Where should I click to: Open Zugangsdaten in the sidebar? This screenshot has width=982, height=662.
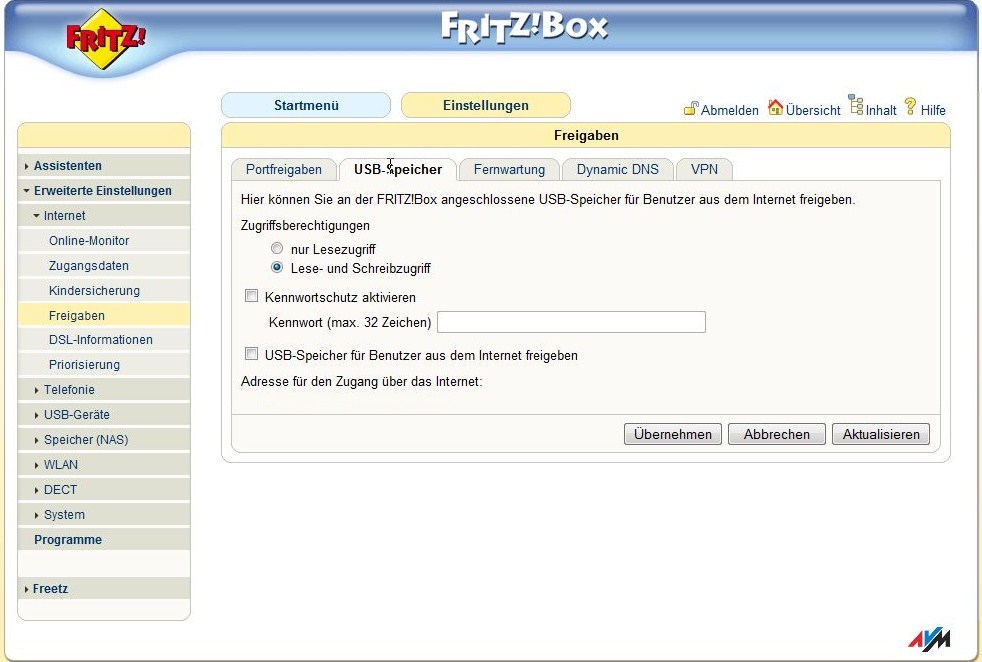pyautogui.click(x=104, y=266)
